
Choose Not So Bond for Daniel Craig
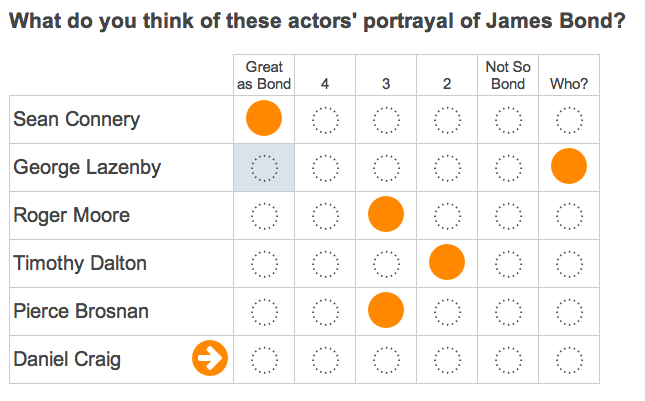[508, 360]
